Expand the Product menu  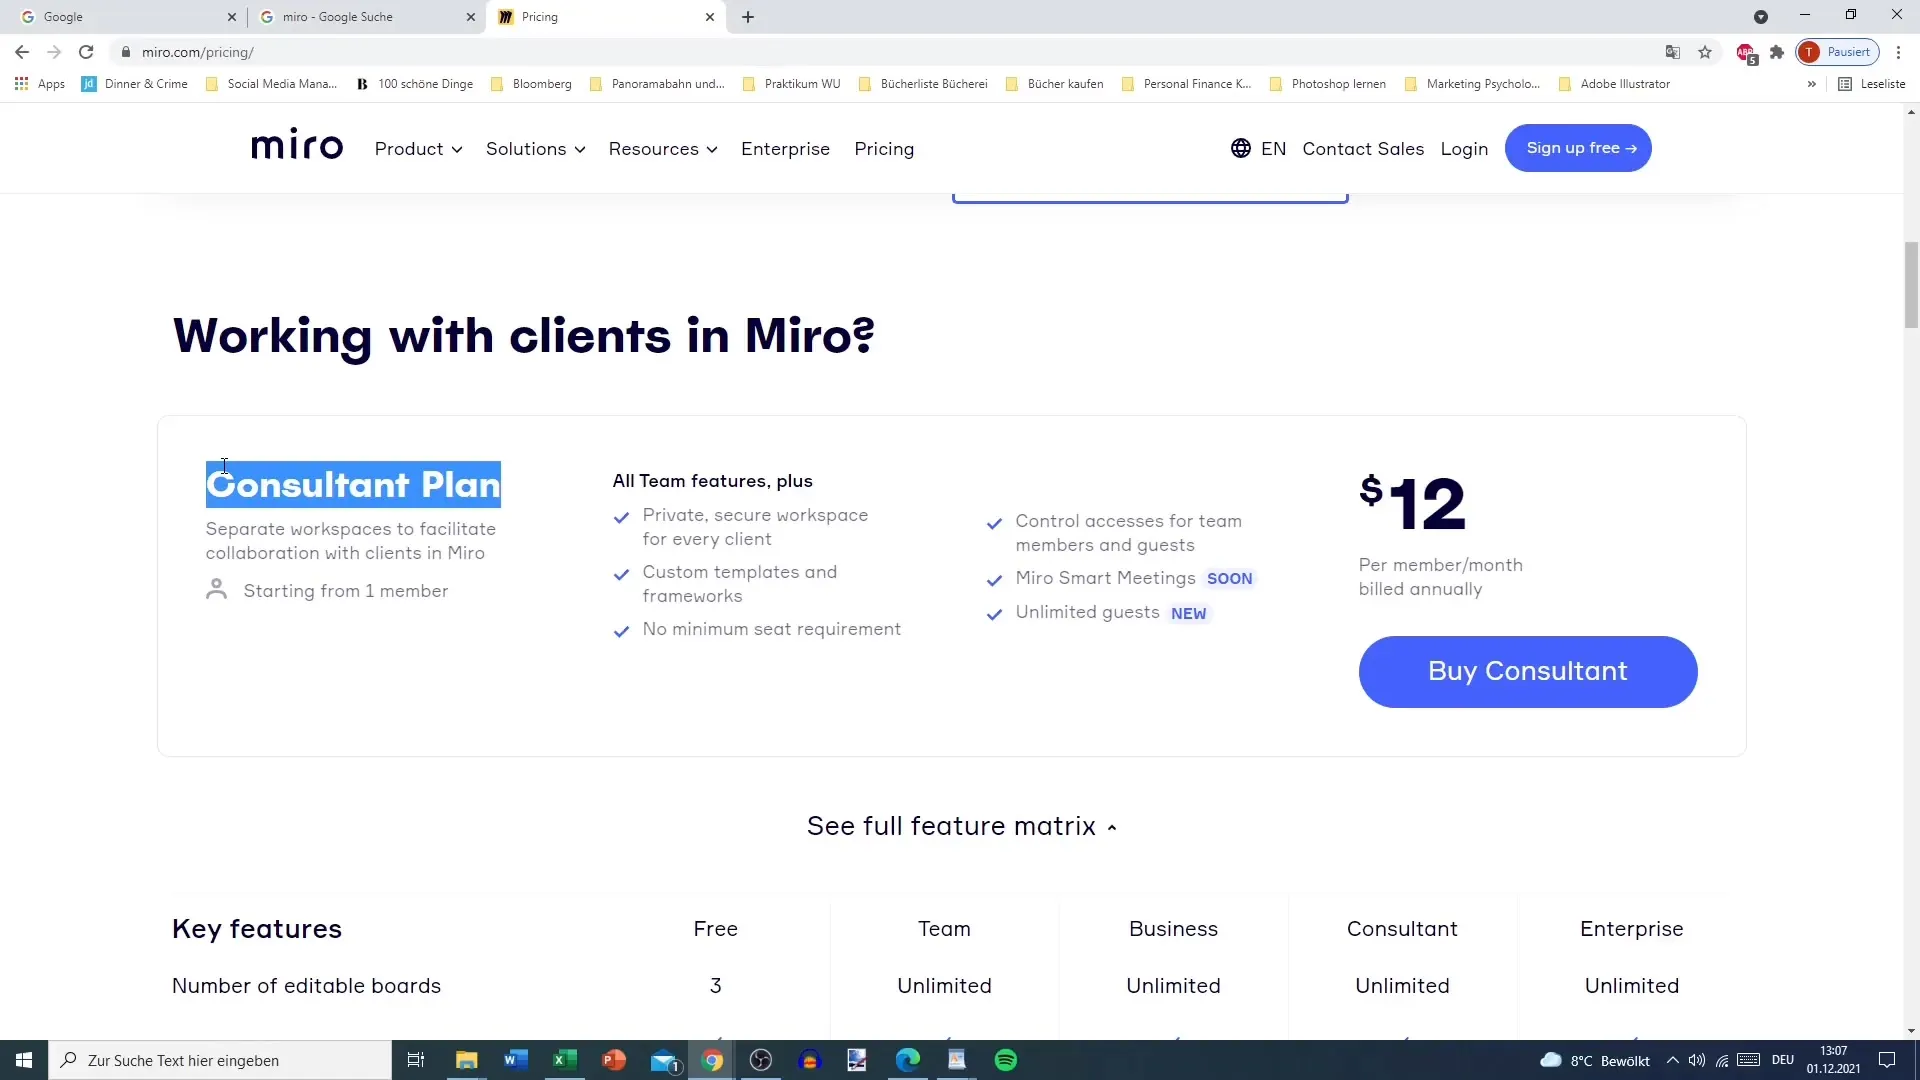pos(419,149)
